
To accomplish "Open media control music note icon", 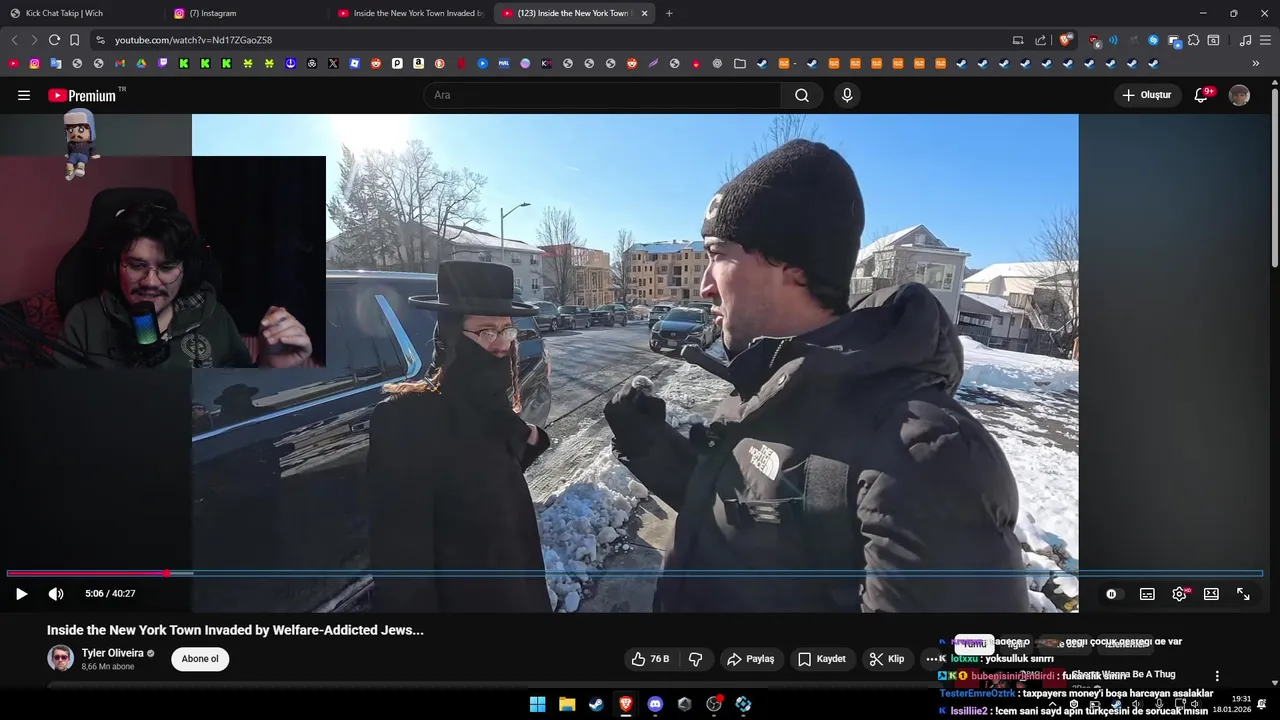I will tap(1245, 40).
